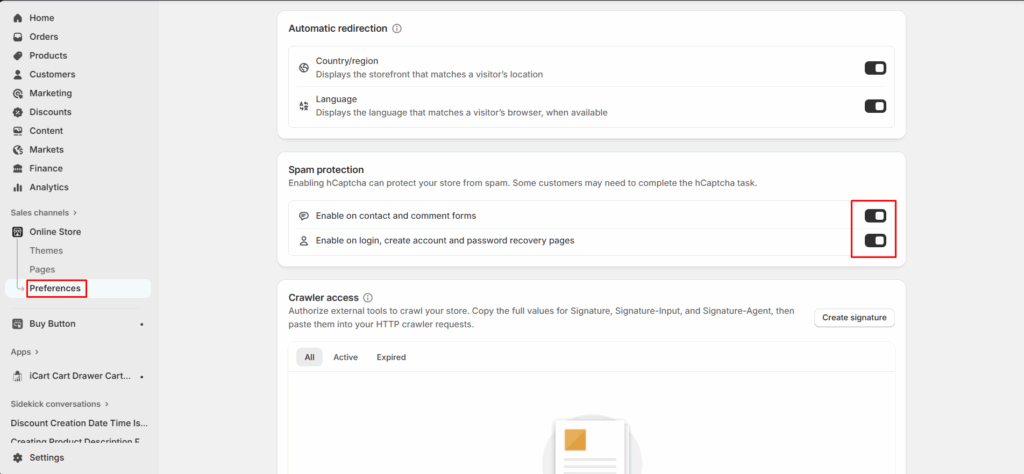Open Customers using the person icon
This screenshot has height=474, width=1024.
tap(17, 75)
